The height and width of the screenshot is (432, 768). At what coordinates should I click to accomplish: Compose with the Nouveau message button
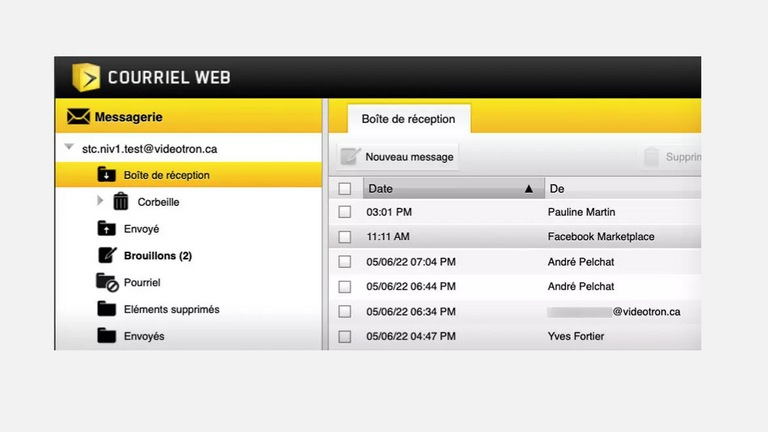tap(398, 157)
